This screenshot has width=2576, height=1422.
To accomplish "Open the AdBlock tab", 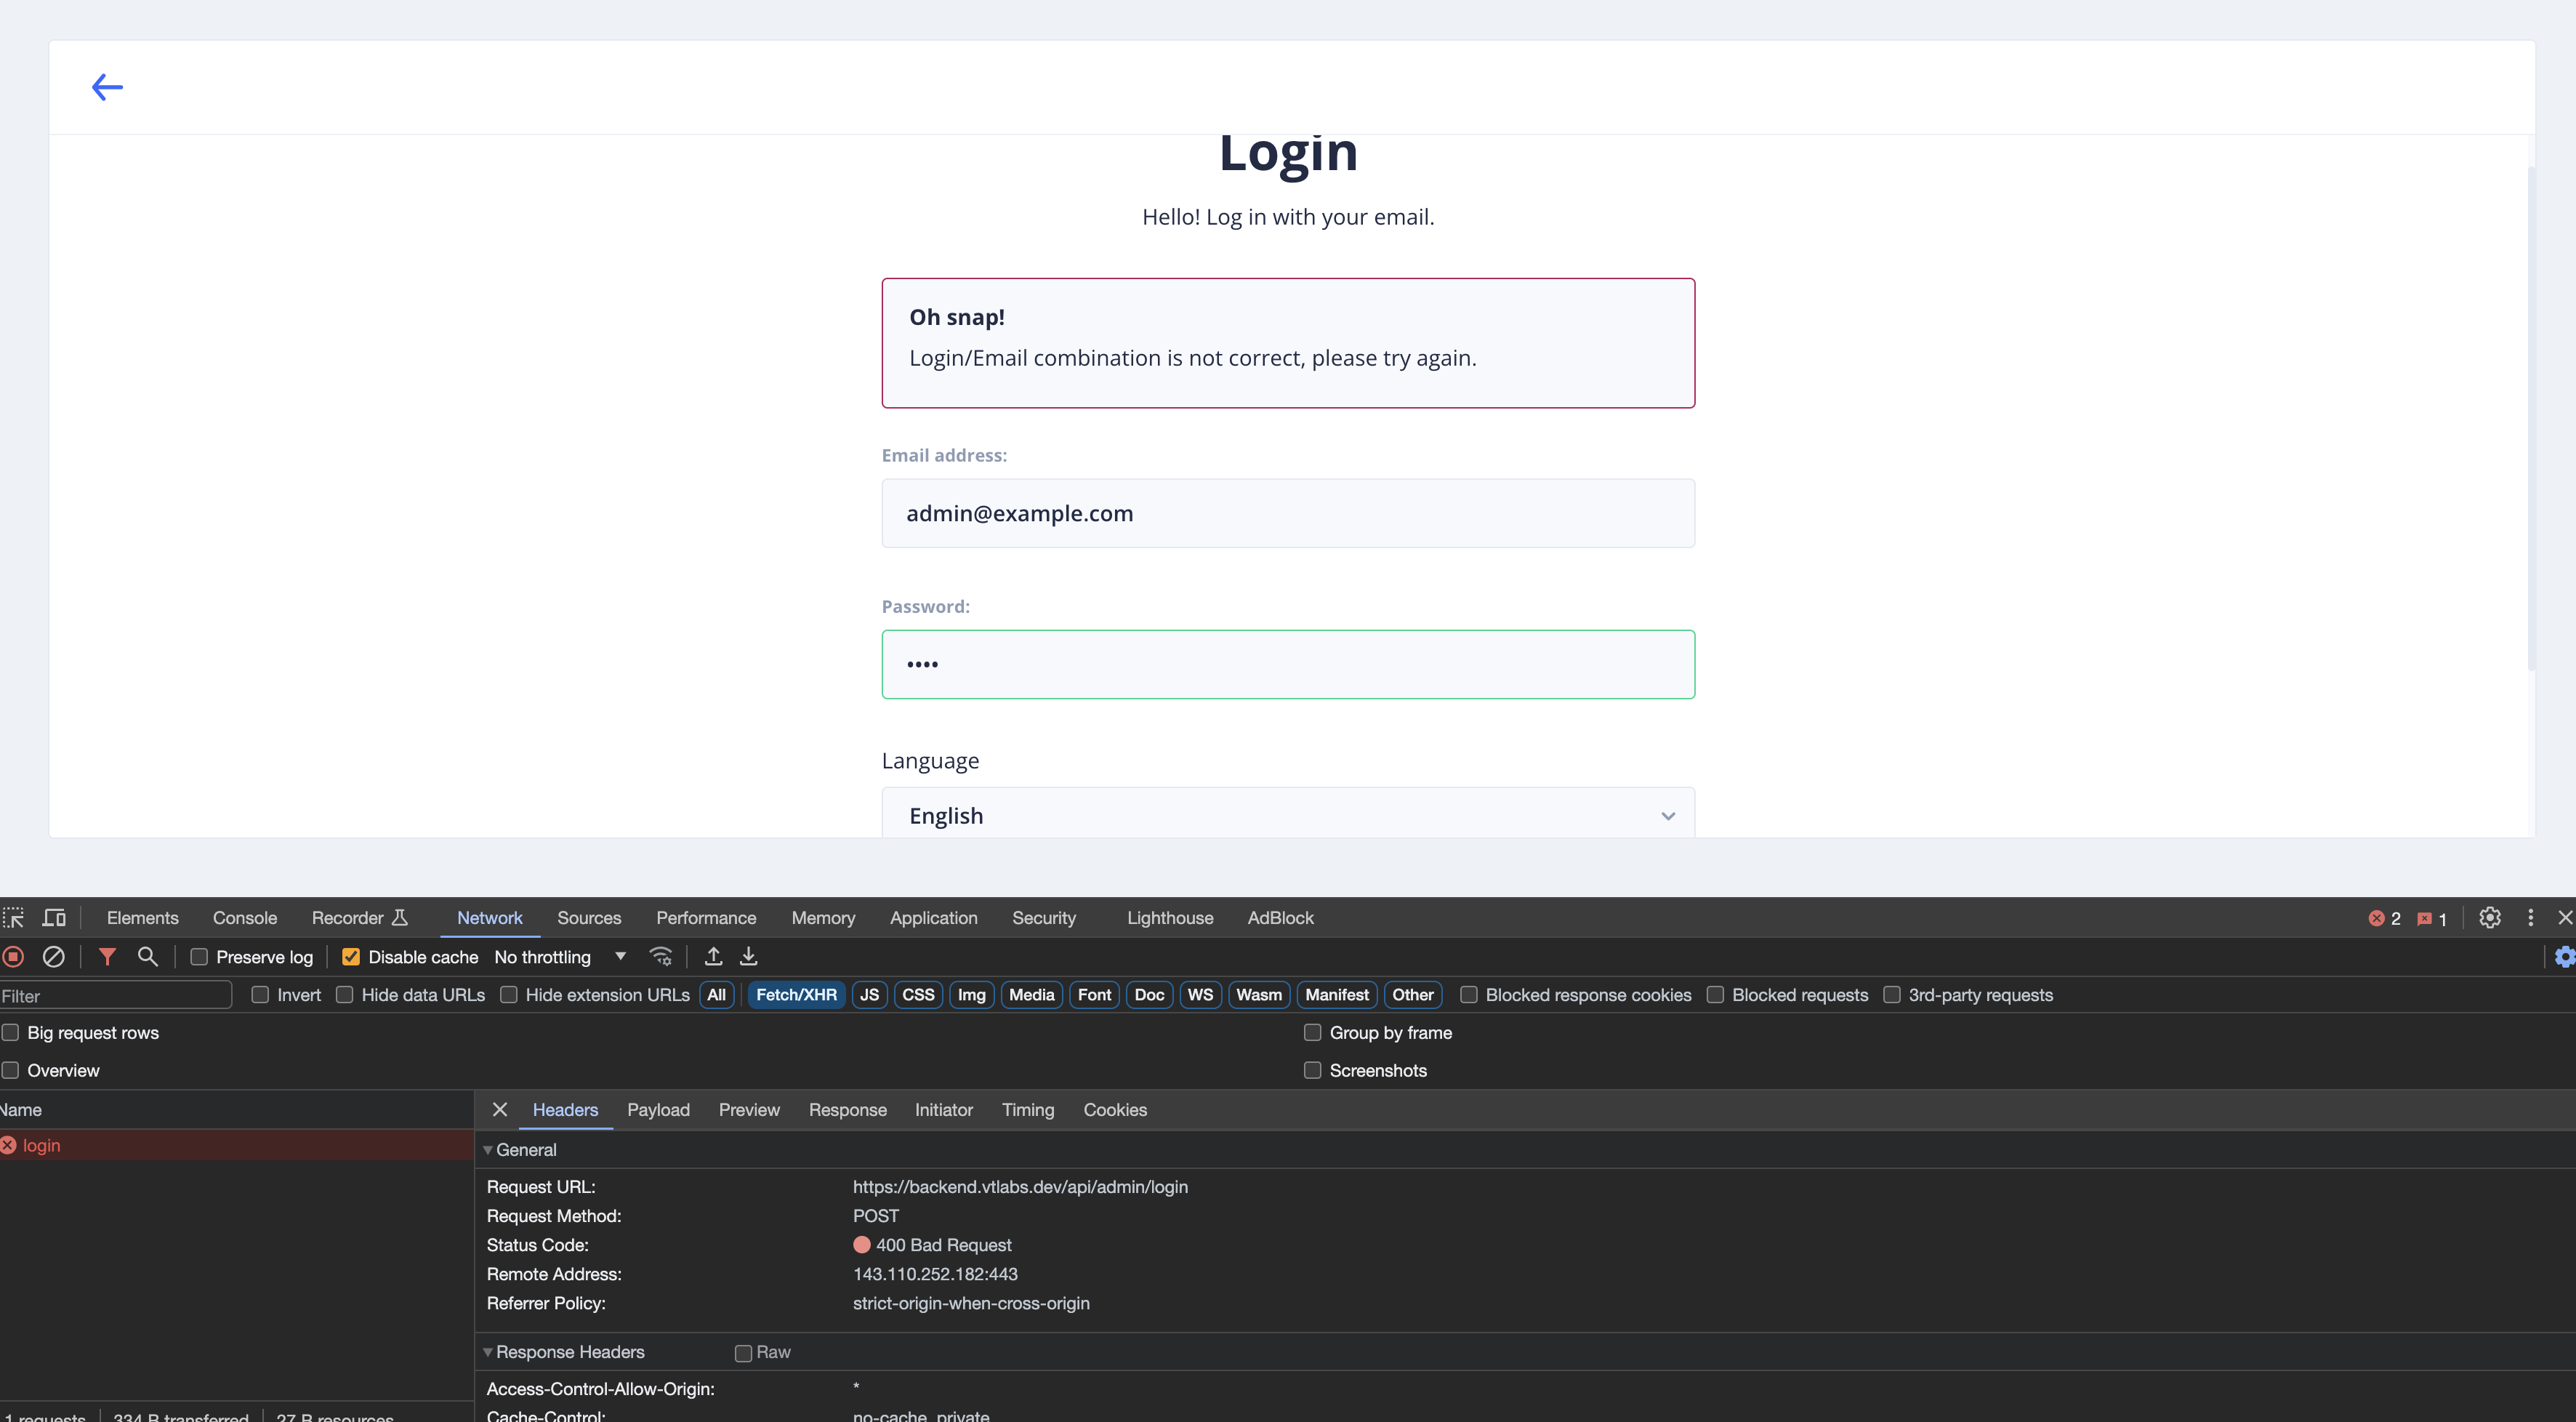I will (1280, 918).
